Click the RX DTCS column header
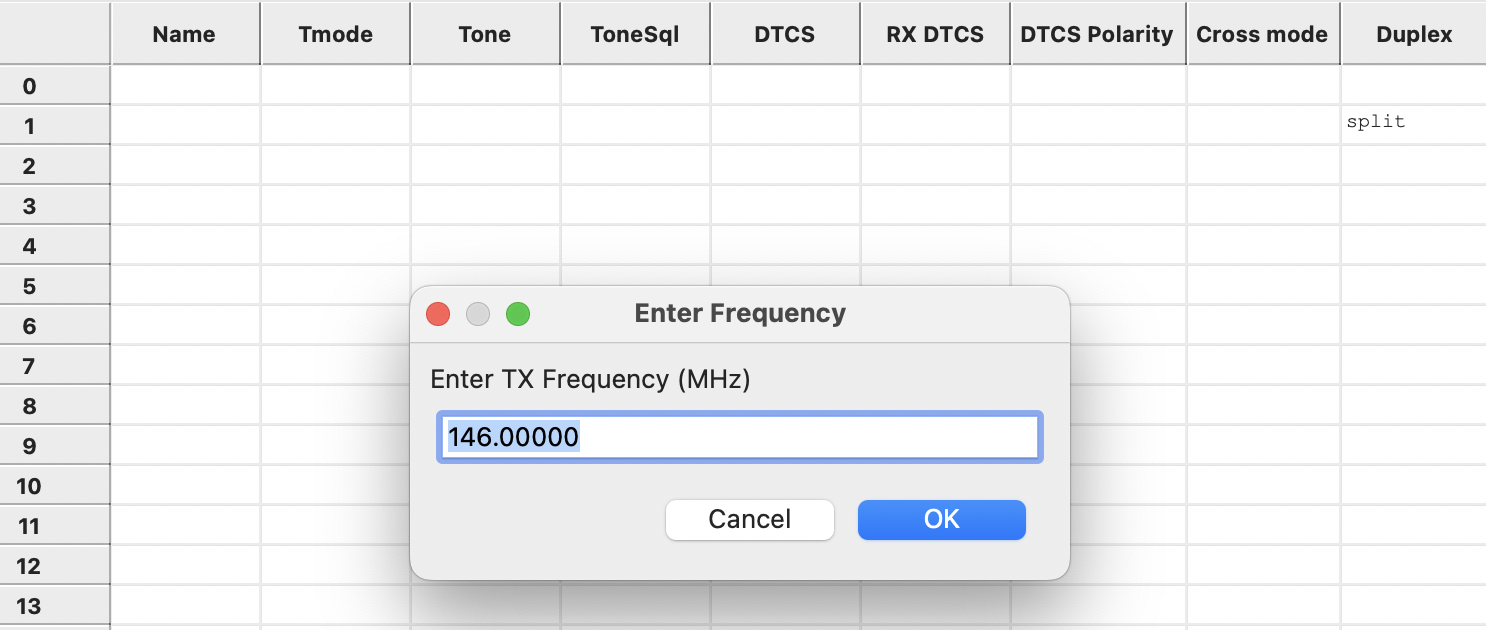Screen dimensions: 1486x630 click(935, 34)
